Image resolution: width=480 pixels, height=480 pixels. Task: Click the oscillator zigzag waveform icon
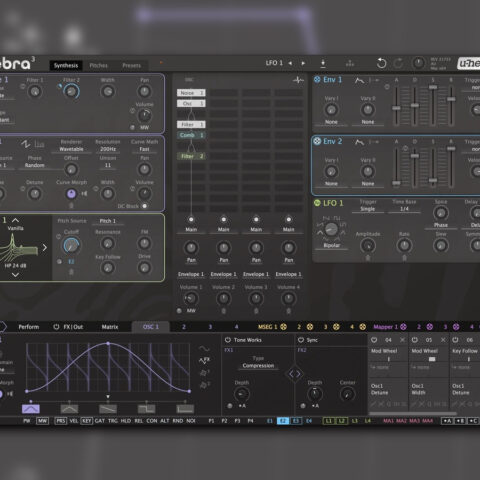pos(26,144)
